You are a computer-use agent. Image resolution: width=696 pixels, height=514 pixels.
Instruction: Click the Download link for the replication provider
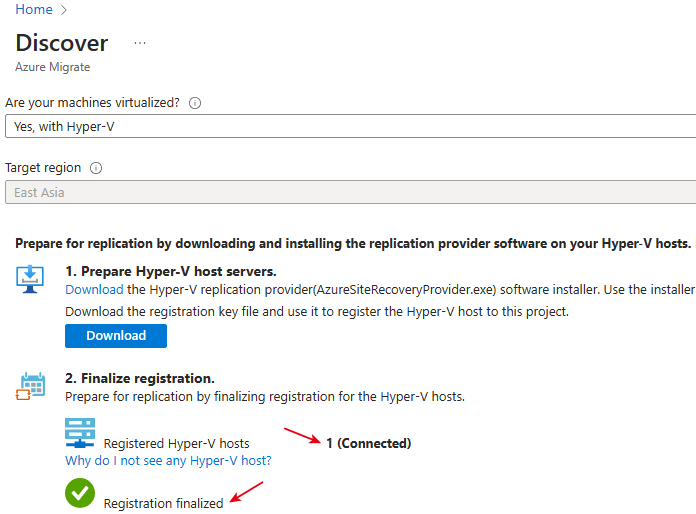click(x=94, y=290)
